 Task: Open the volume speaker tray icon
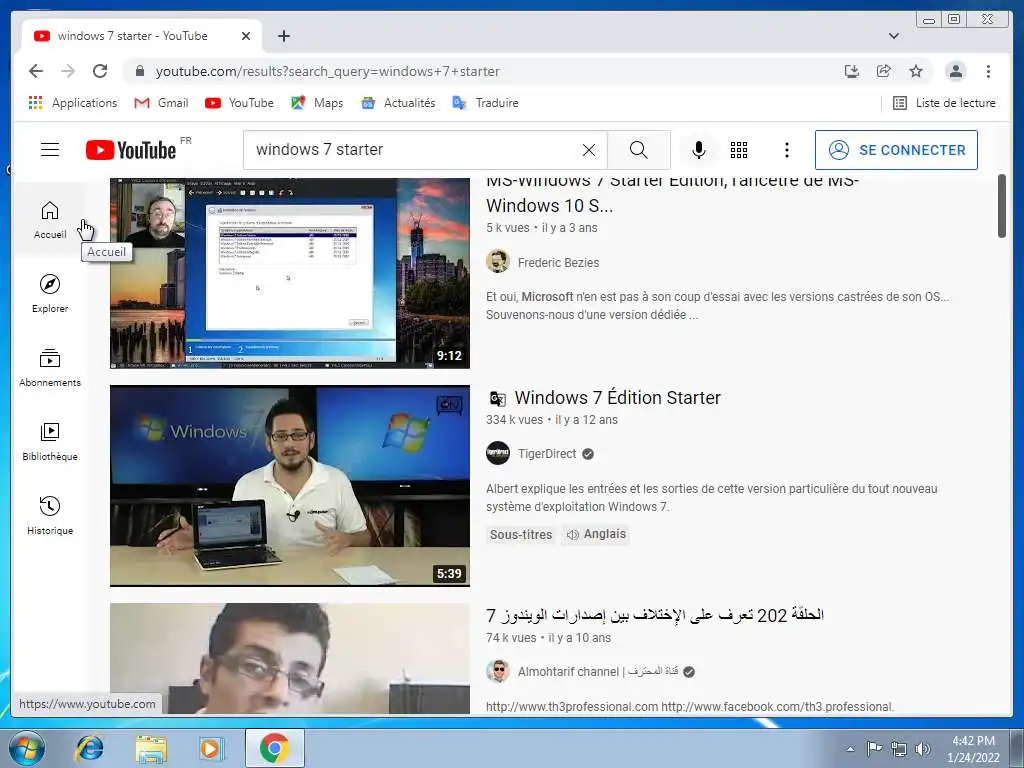922,749
